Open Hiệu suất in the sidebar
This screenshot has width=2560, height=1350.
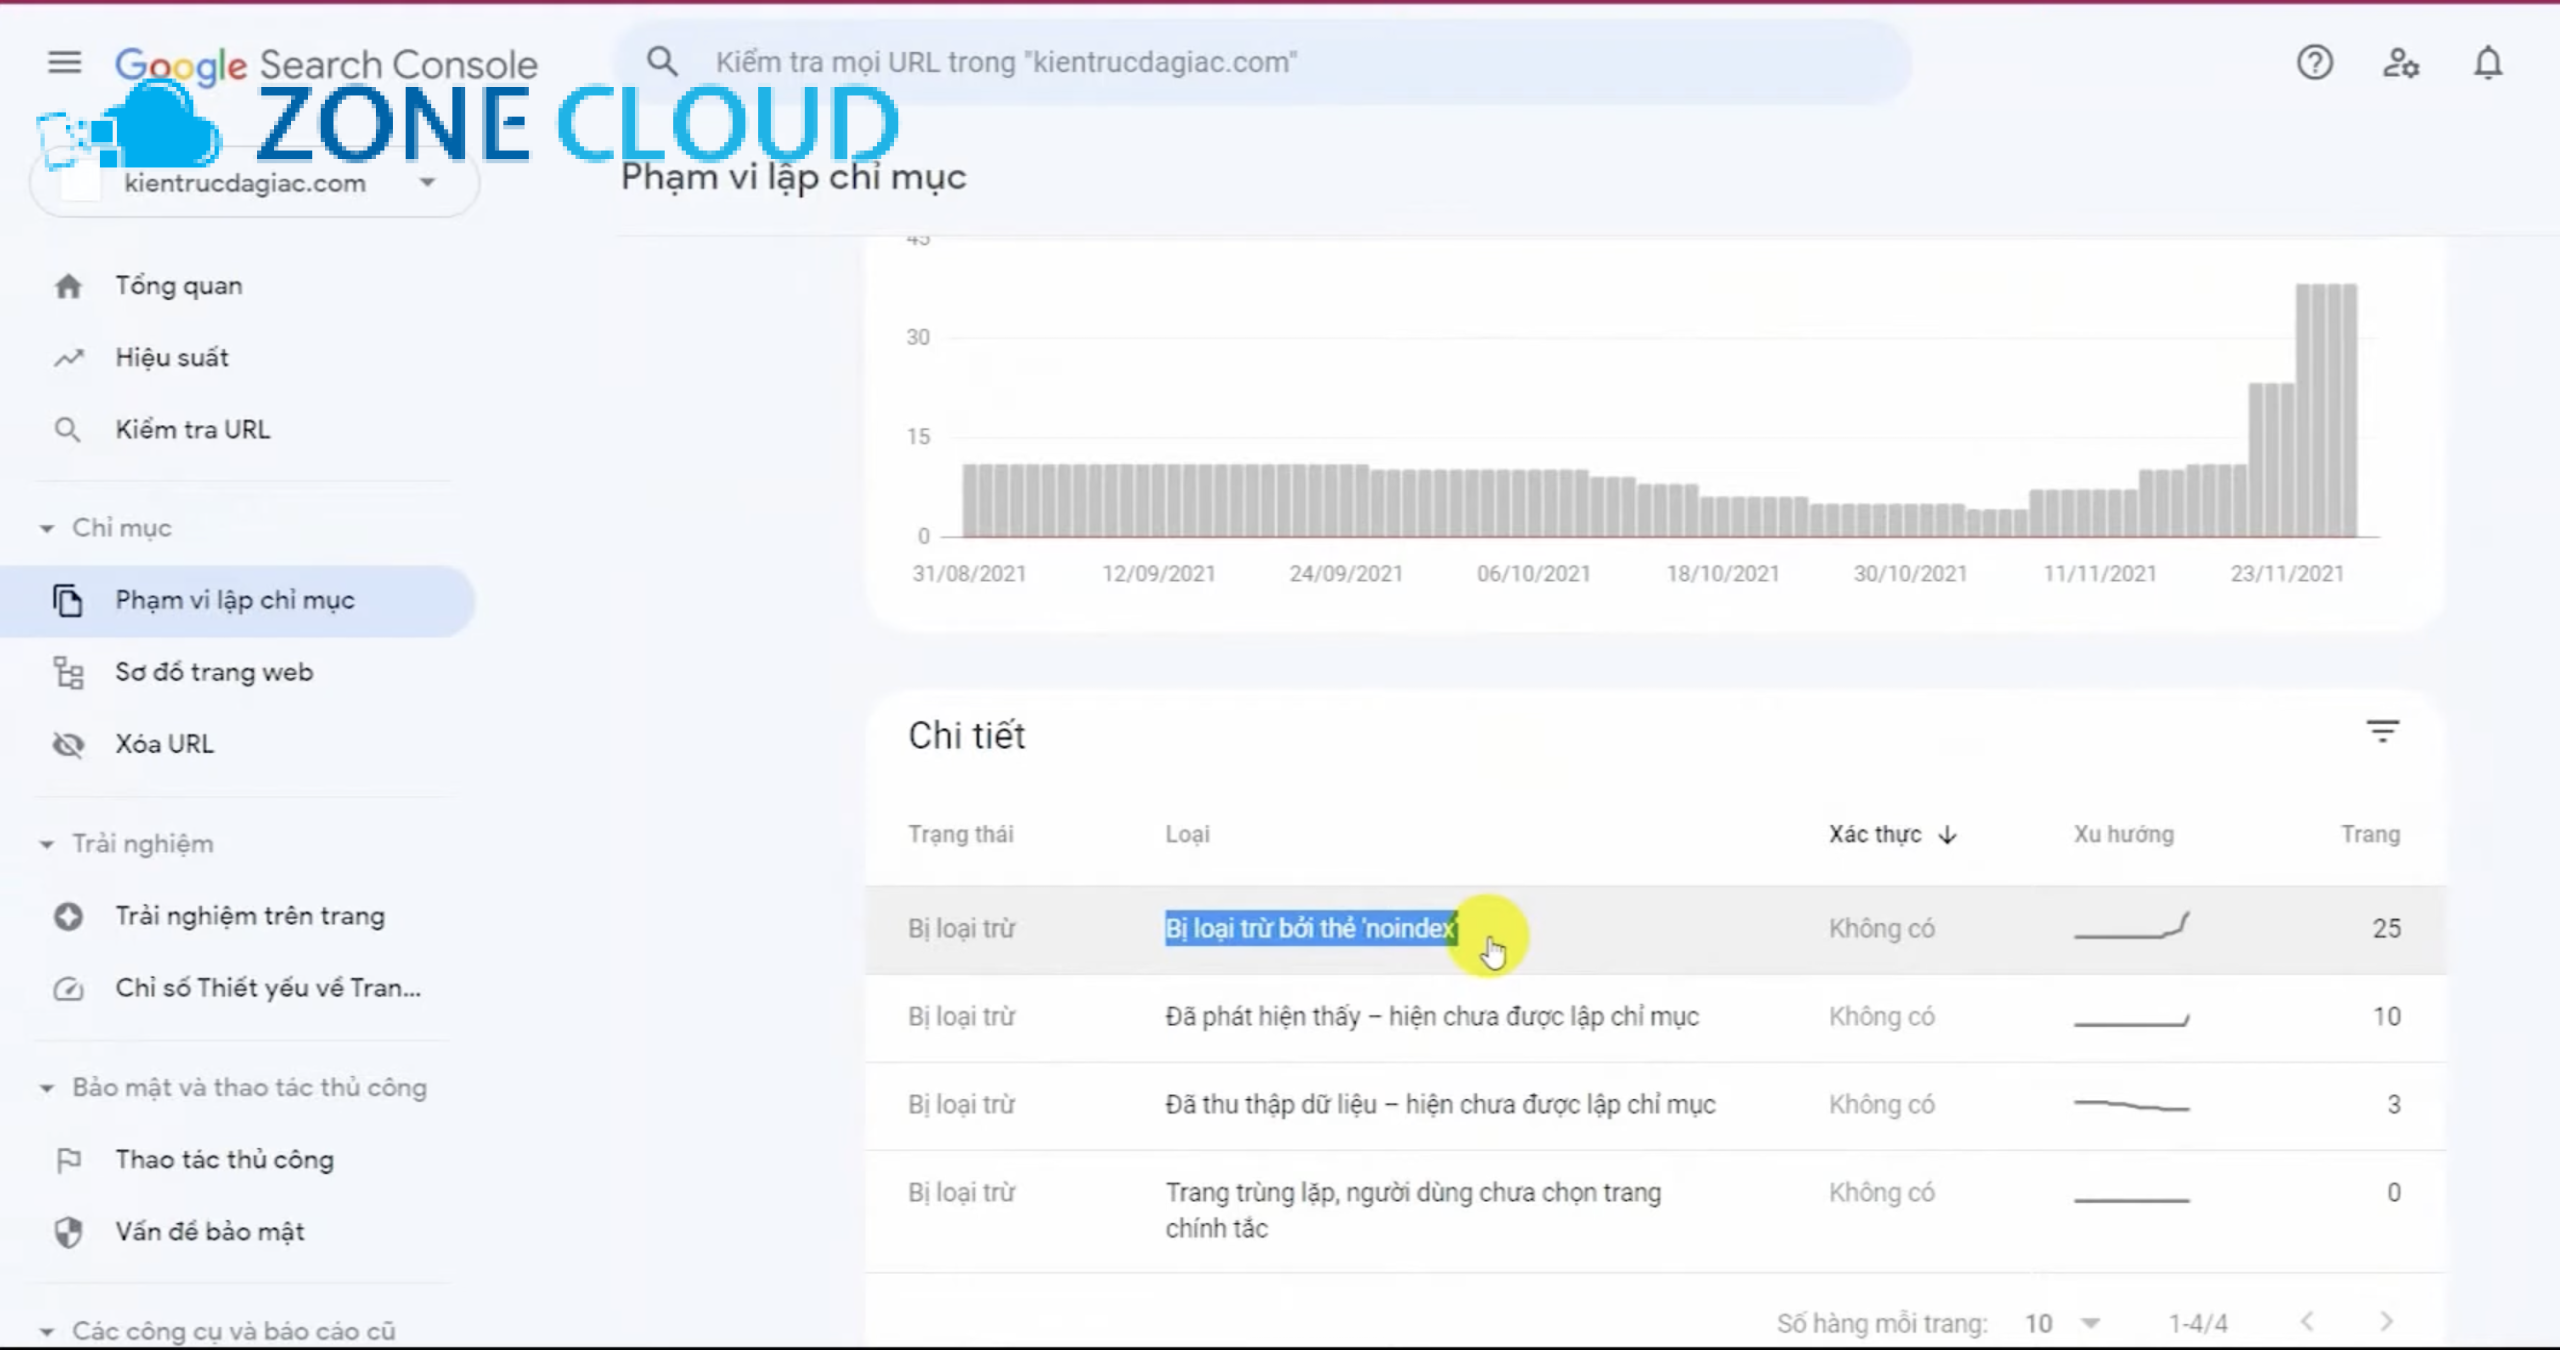coord(172,358)
